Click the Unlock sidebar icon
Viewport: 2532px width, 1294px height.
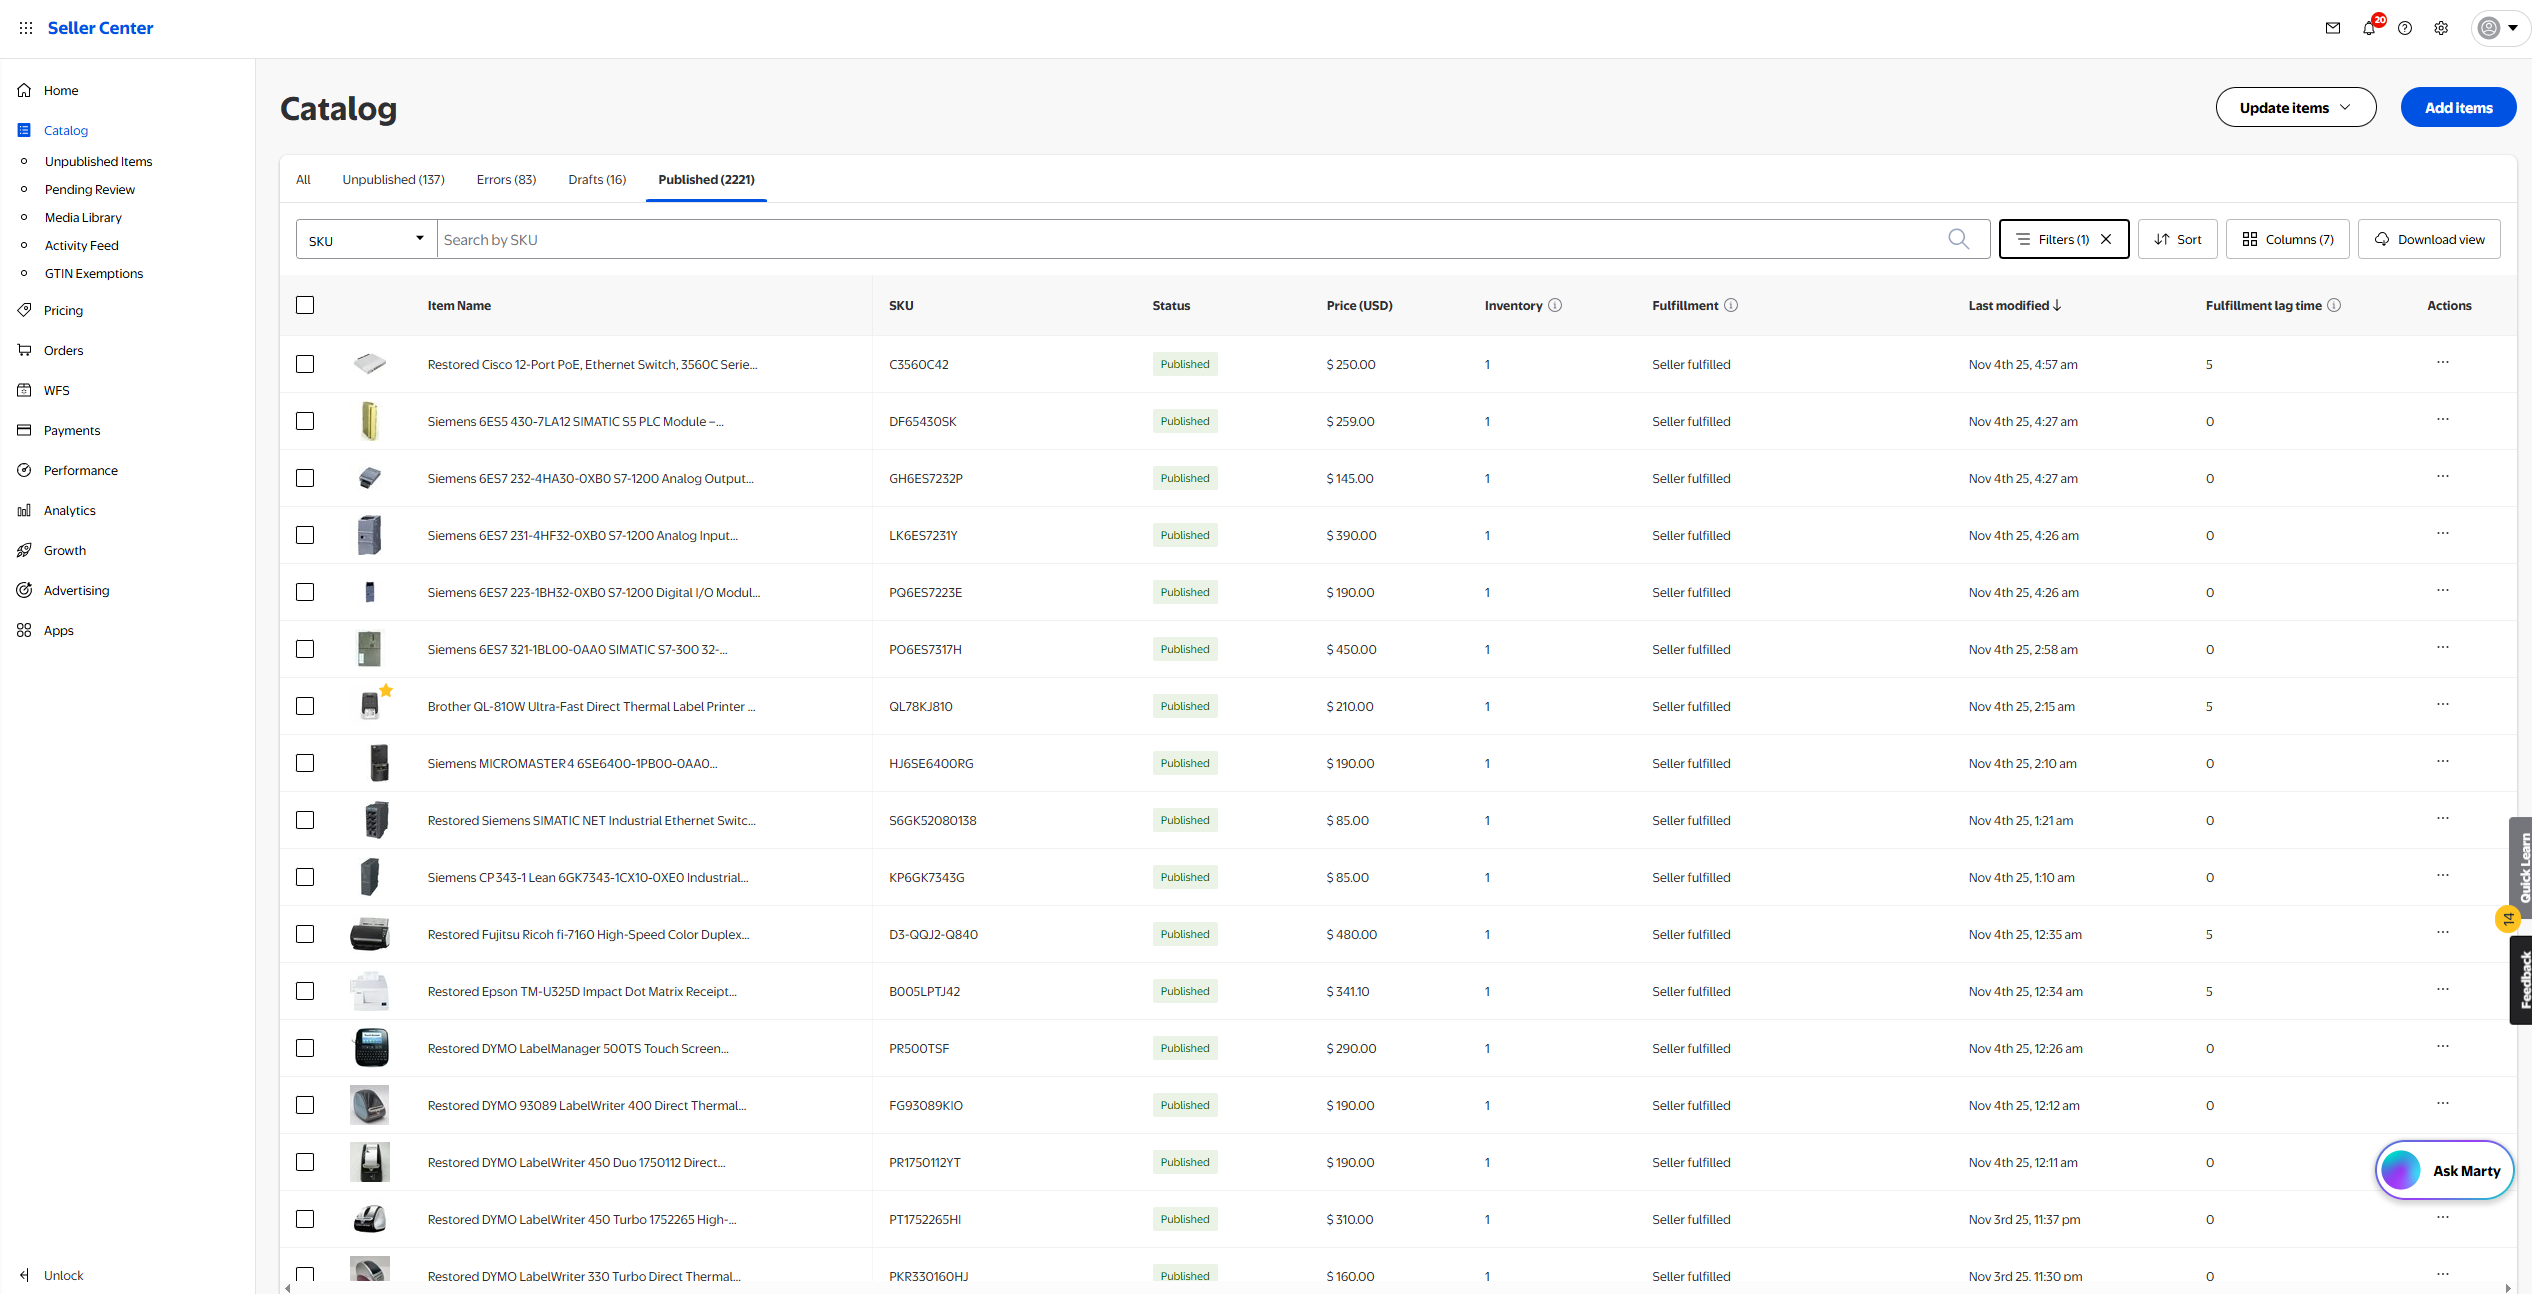[x=24, y=1275]
